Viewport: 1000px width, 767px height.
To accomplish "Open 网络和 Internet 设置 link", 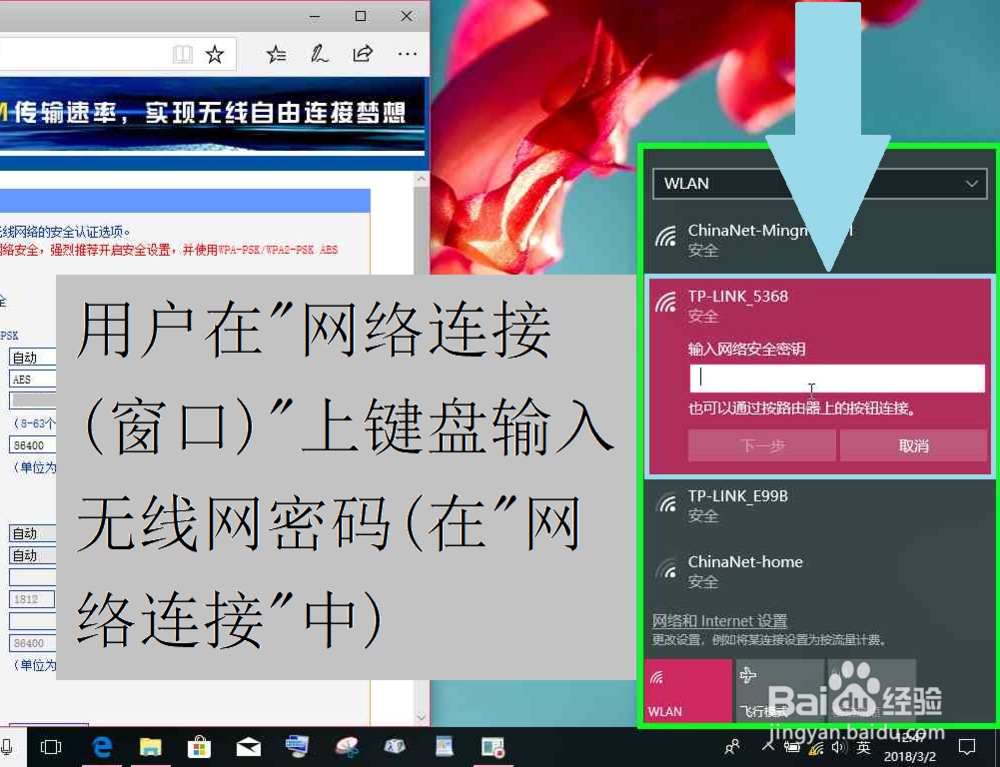I will click(718, 621).
